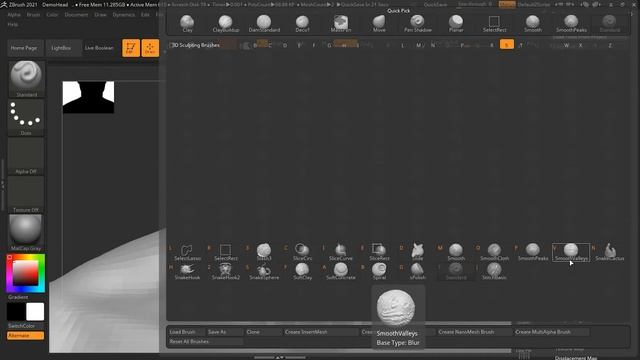Filter brushes by letter Z
Viewport: 640px width, 360px height.
click(x=610, y=45)
